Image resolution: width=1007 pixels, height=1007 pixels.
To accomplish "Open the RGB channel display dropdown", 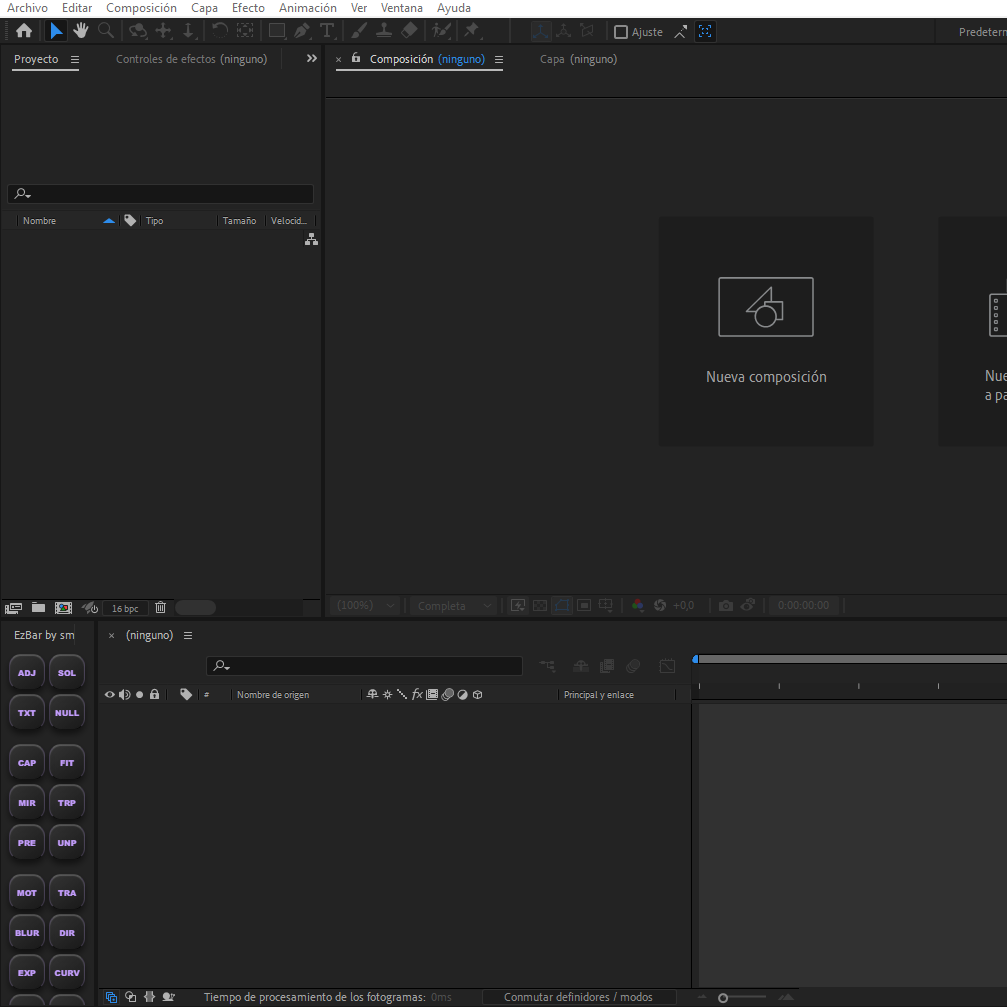I will click(637, 605).
